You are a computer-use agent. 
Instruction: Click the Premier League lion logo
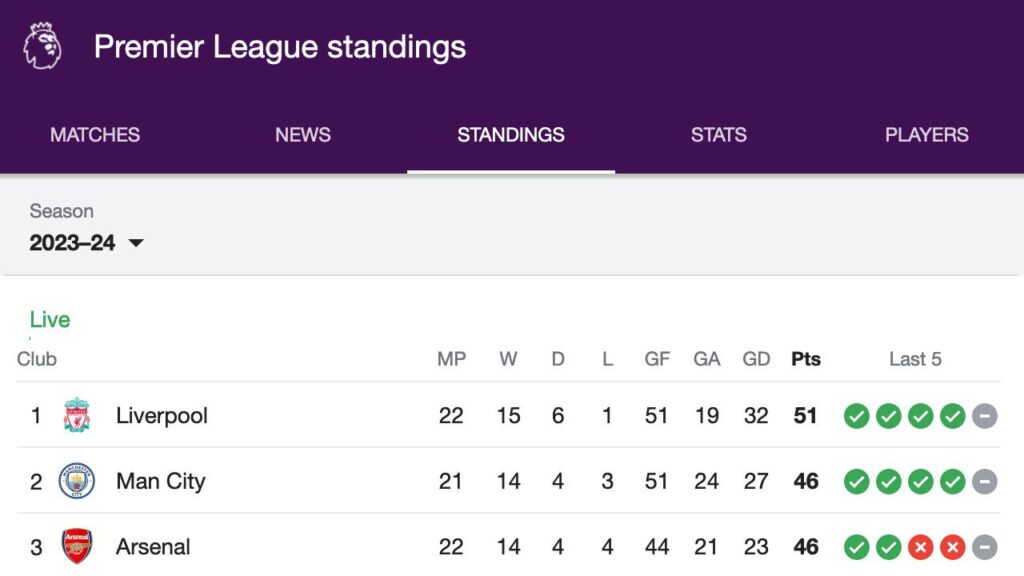coord(42,46)
